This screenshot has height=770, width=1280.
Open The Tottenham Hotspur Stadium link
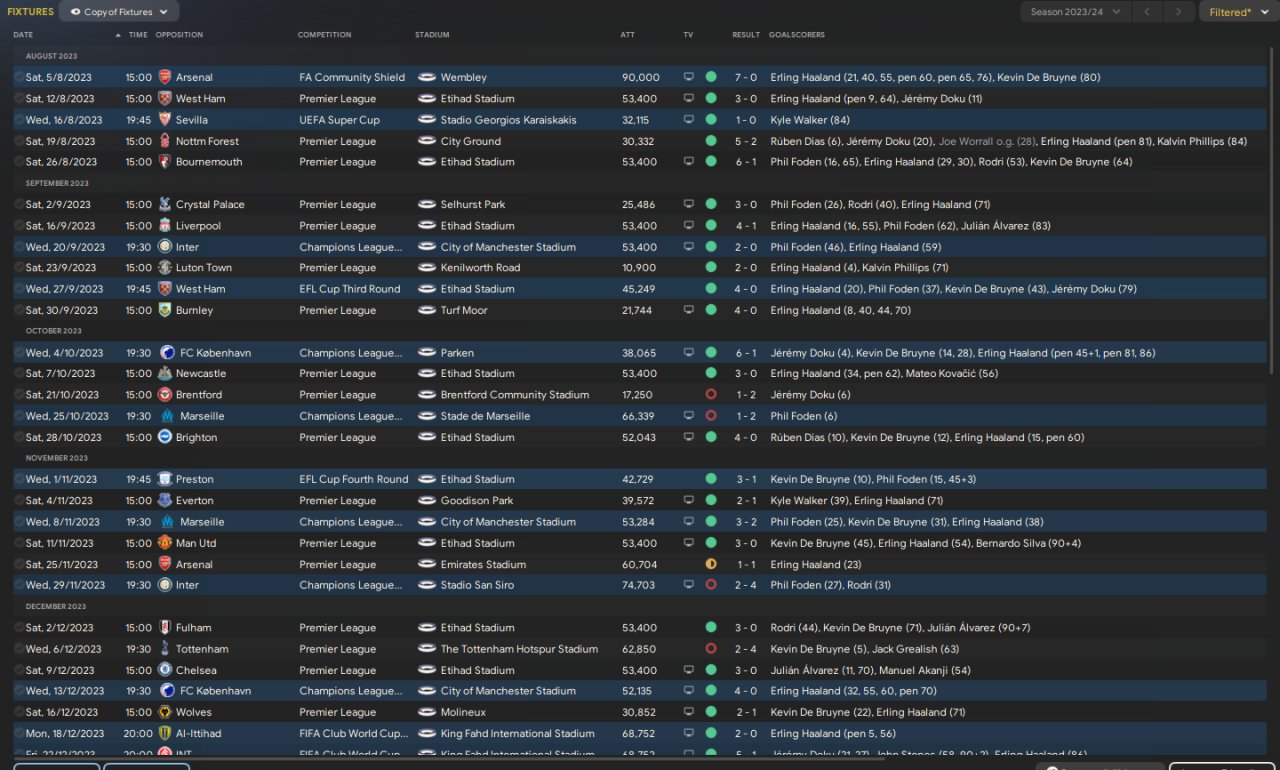(x=519, y=649)
